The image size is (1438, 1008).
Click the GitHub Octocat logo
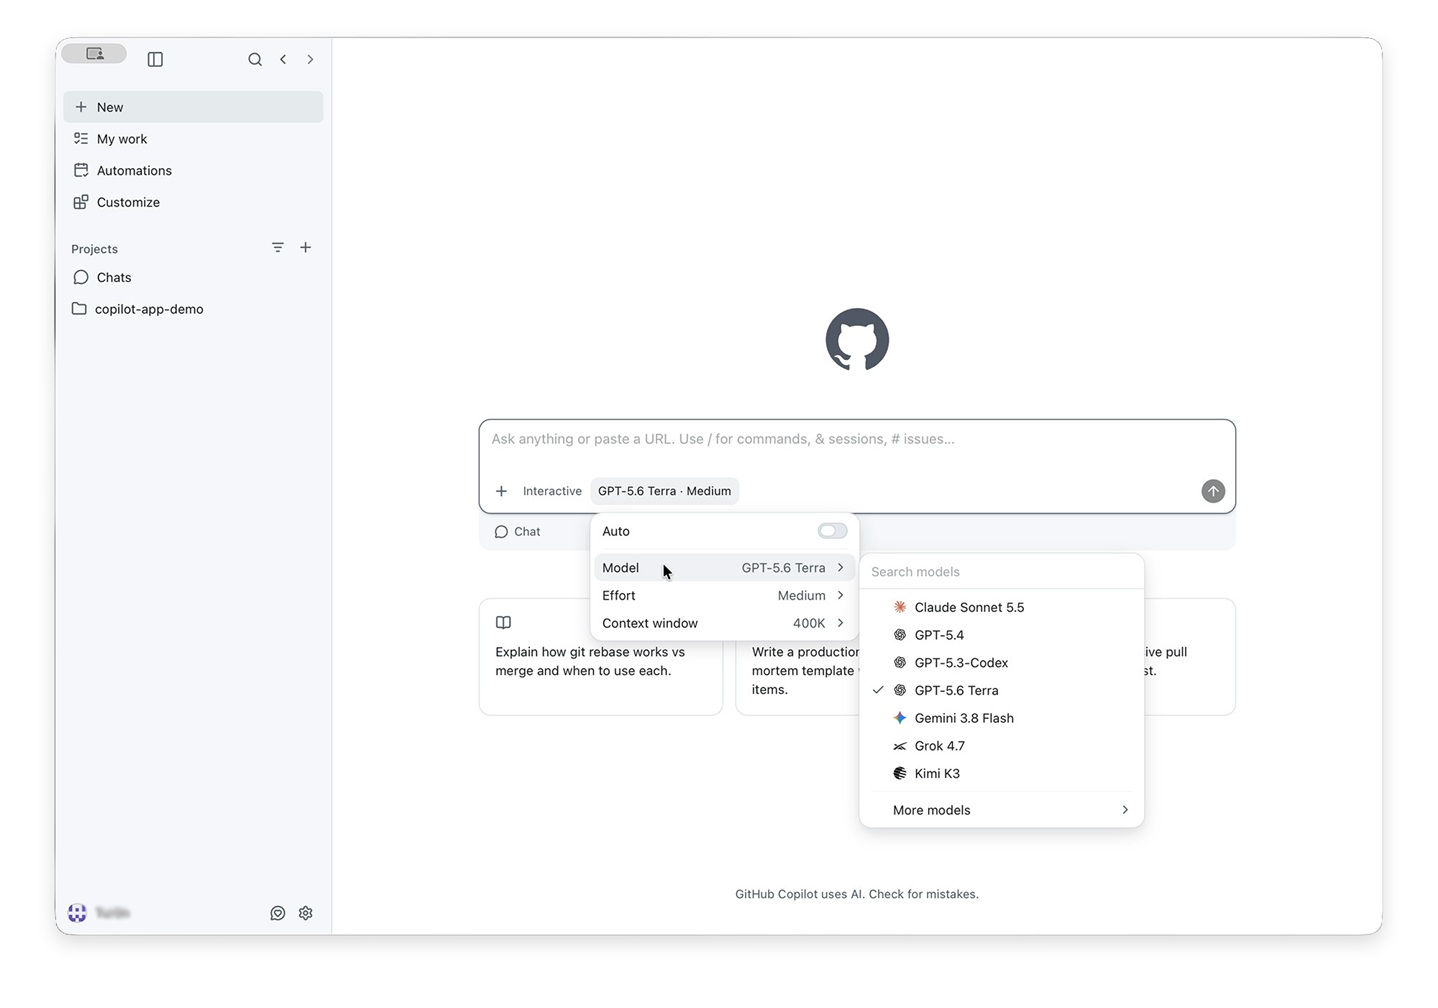pos(857,339)
